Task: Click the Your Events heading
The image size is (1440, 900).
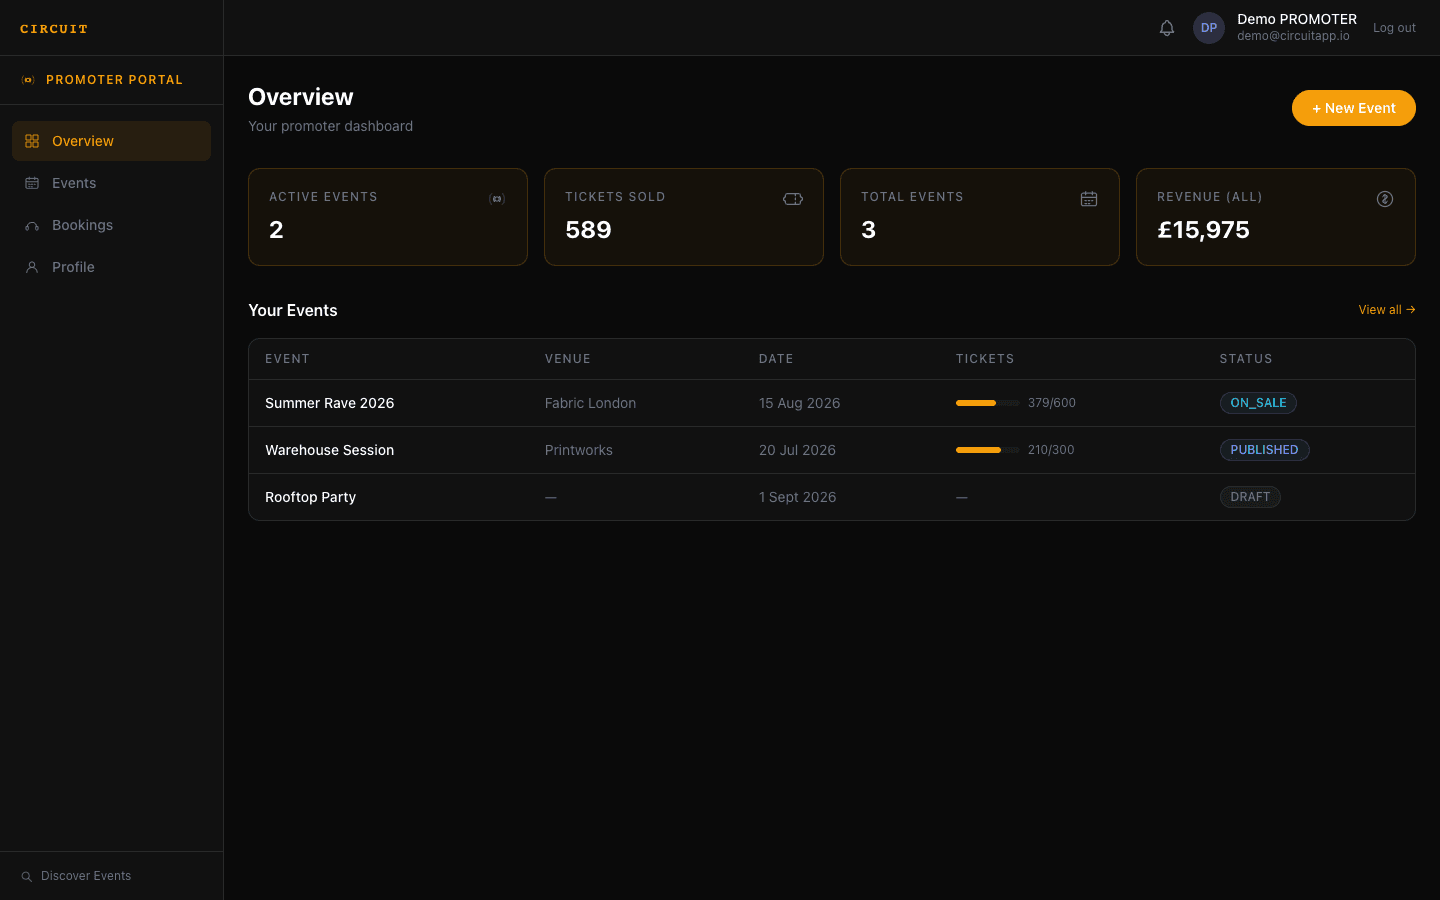Action: [x=293, y=310]
